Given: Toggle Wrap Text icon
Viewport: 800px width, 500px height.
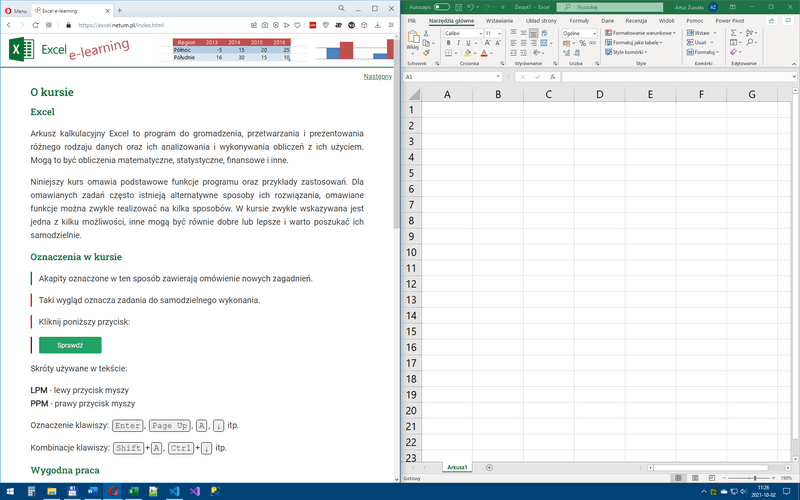Looking at the screenshot, I should [x=544, y=33].
